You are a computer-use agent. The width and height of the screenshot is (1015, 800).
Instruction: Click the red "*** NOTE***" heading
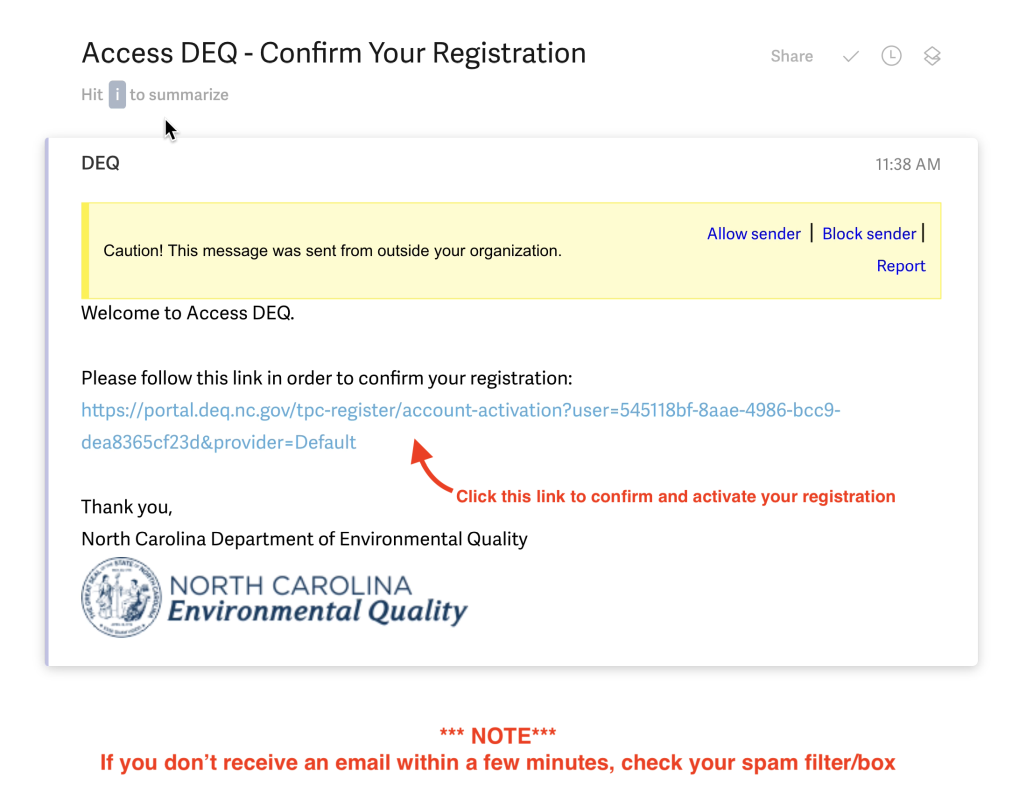[498, 736]
